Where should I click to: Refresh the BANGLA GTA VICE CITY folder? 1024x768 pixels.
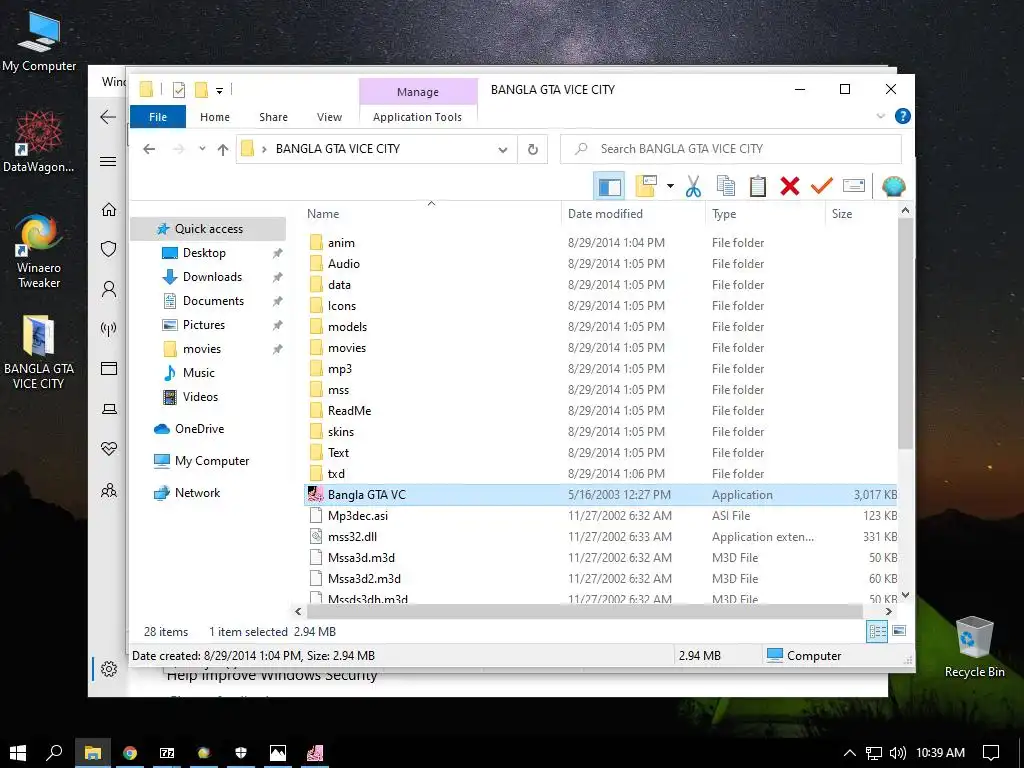[533, 150]
